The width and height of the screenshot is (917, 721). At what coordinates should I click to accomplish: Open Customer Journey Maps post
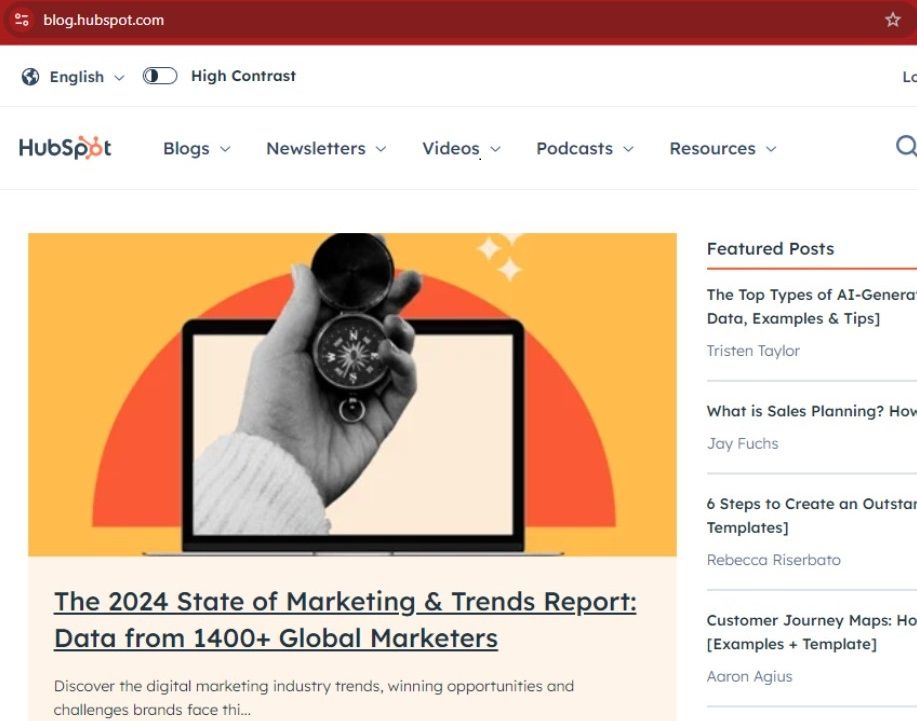[x=812, y=632]
